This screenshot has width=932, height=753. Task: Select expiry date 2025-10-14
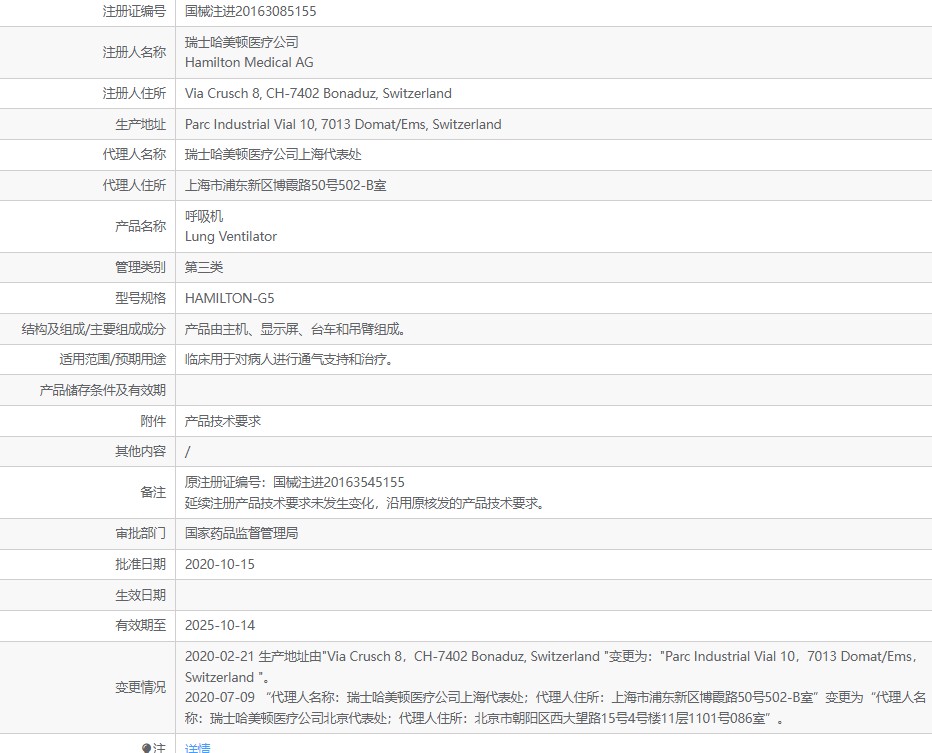click(219, 626)
